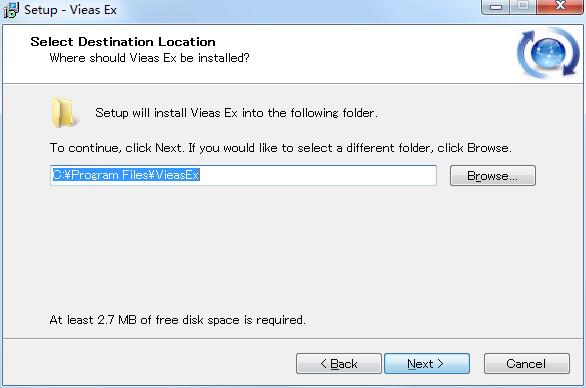Click empty space at end of path field
This screenshot has height=388, width=586.
pos(318,175)
